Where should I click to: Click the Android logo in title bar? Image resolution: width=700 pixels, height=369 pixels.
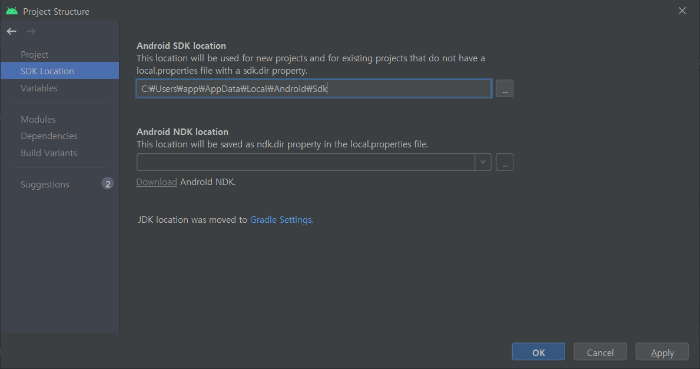pos(12,11)
